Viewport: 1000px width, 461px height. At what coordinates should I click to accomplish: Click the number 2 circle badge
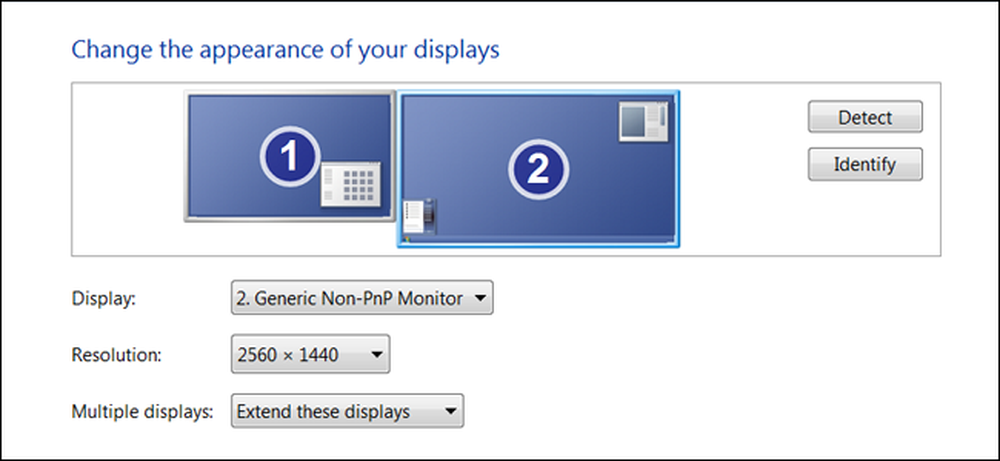click(x=538, y=170)
